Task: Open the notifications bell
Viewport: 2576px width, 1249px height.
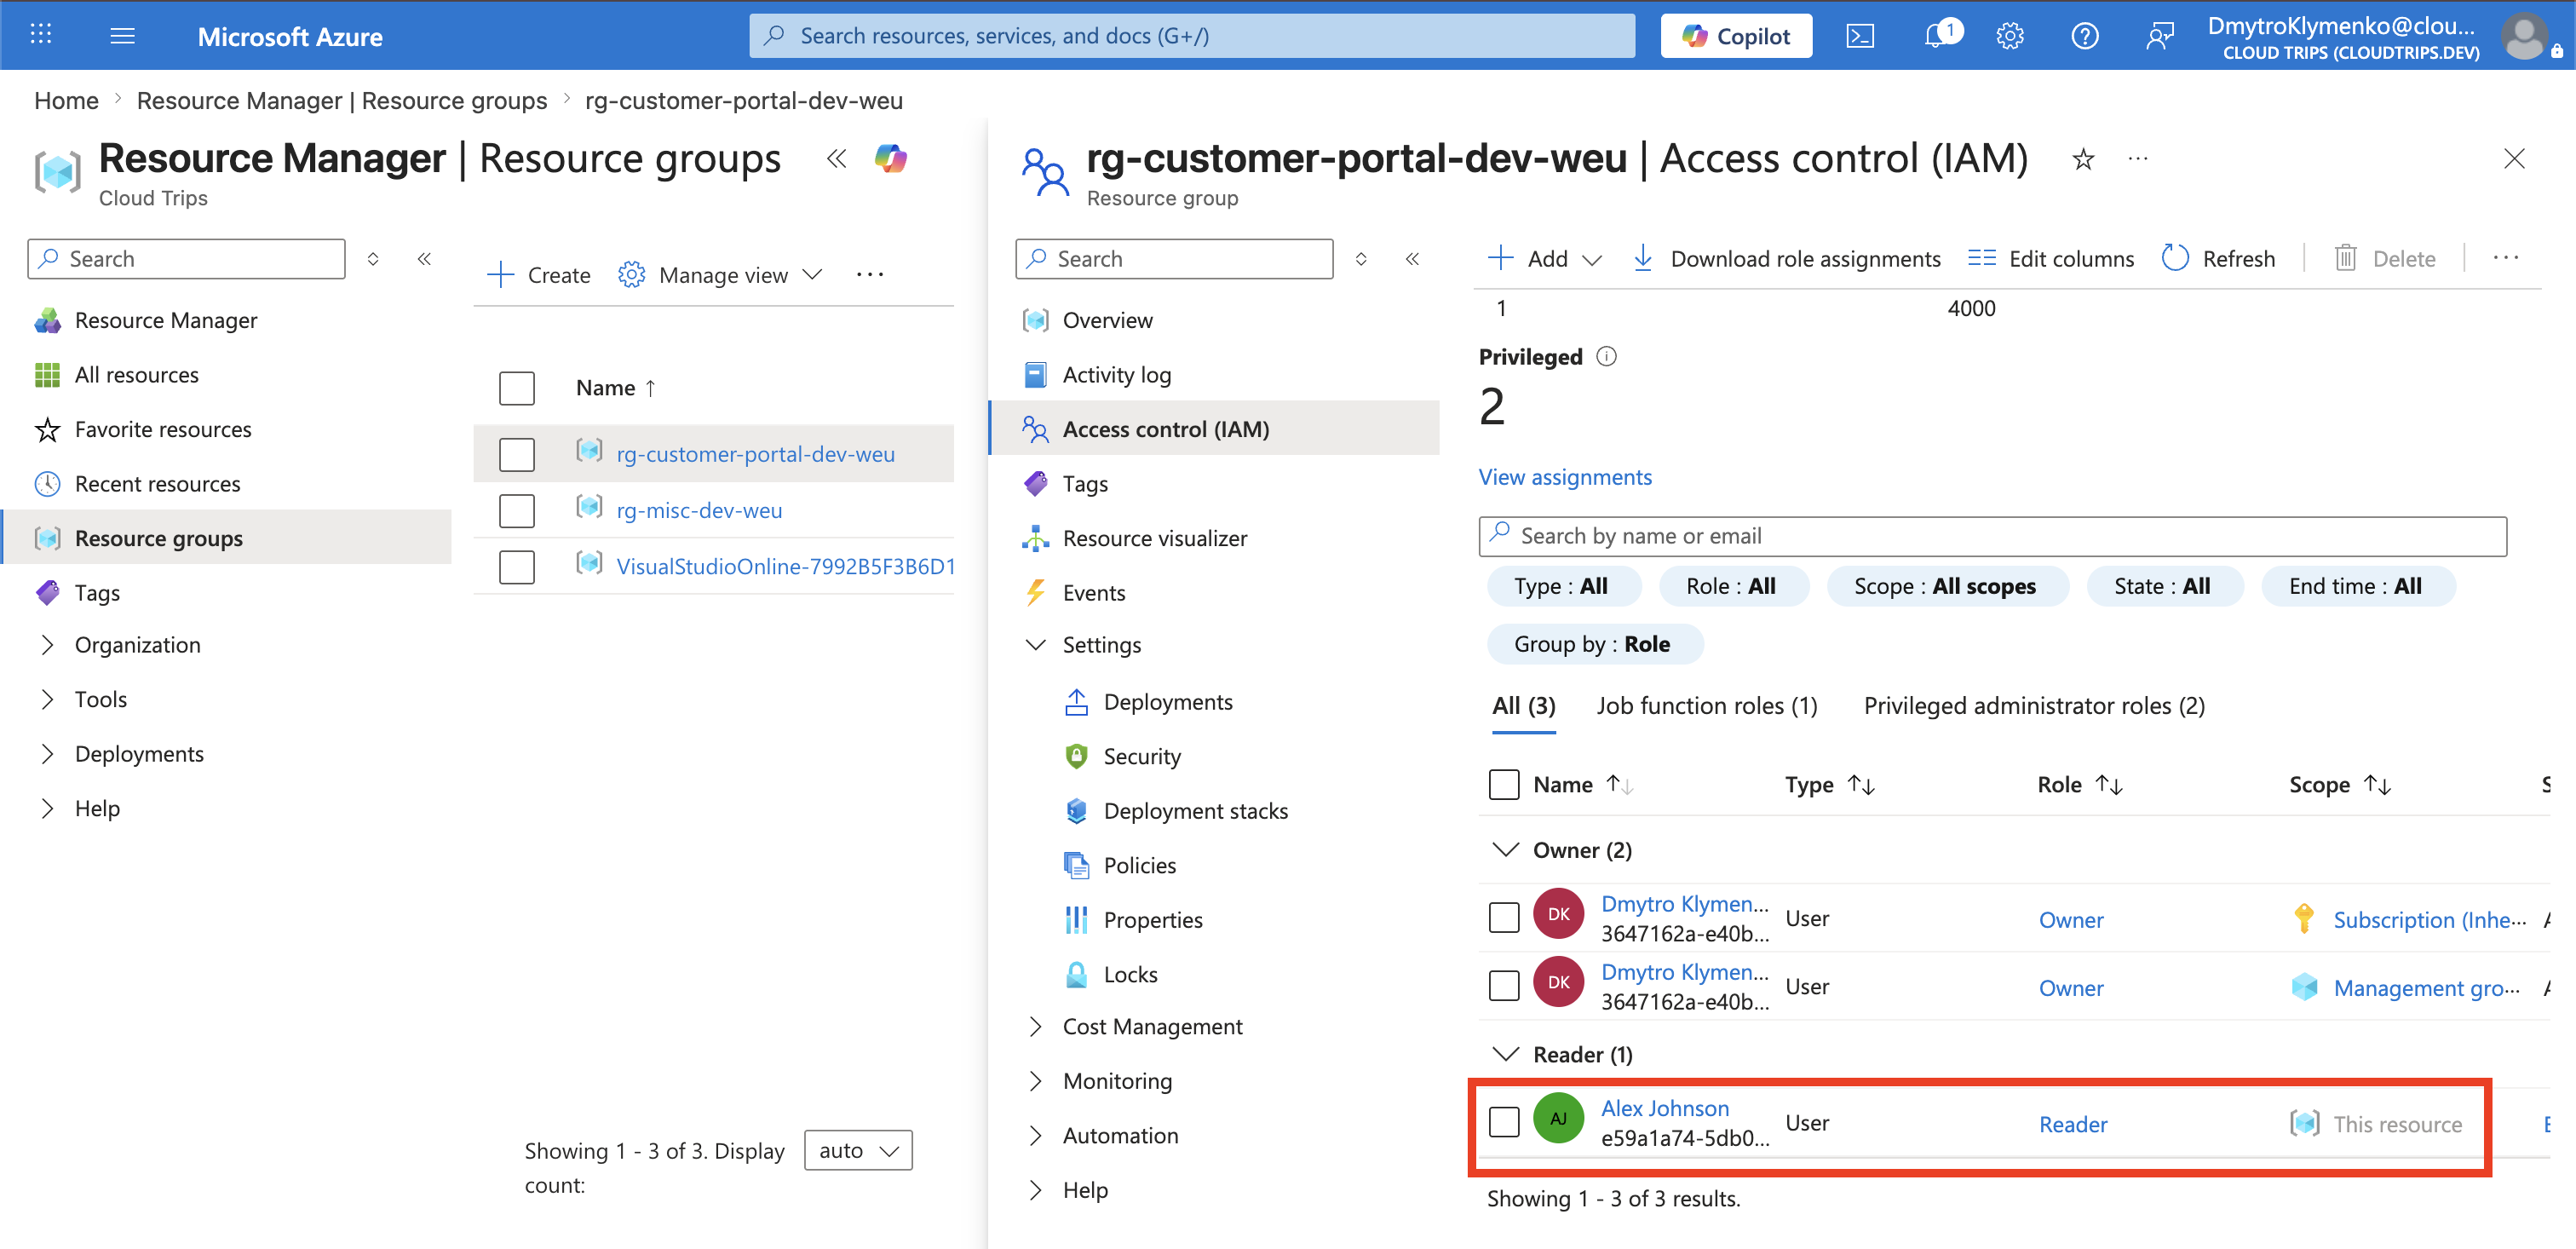Action: click(x=1941, y=36)
